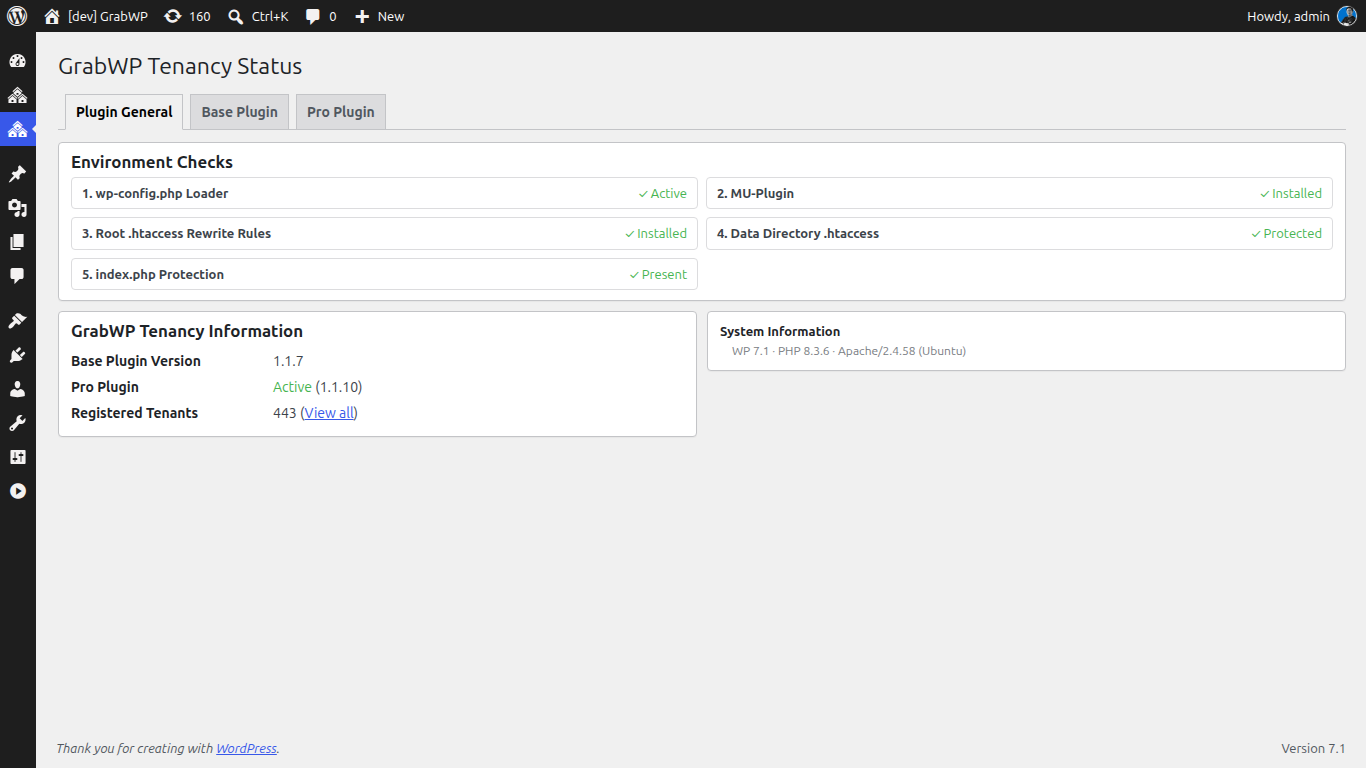Select the MU-Plugin check label
Viewport: 1366px width, 768px height.
(755, 194)
